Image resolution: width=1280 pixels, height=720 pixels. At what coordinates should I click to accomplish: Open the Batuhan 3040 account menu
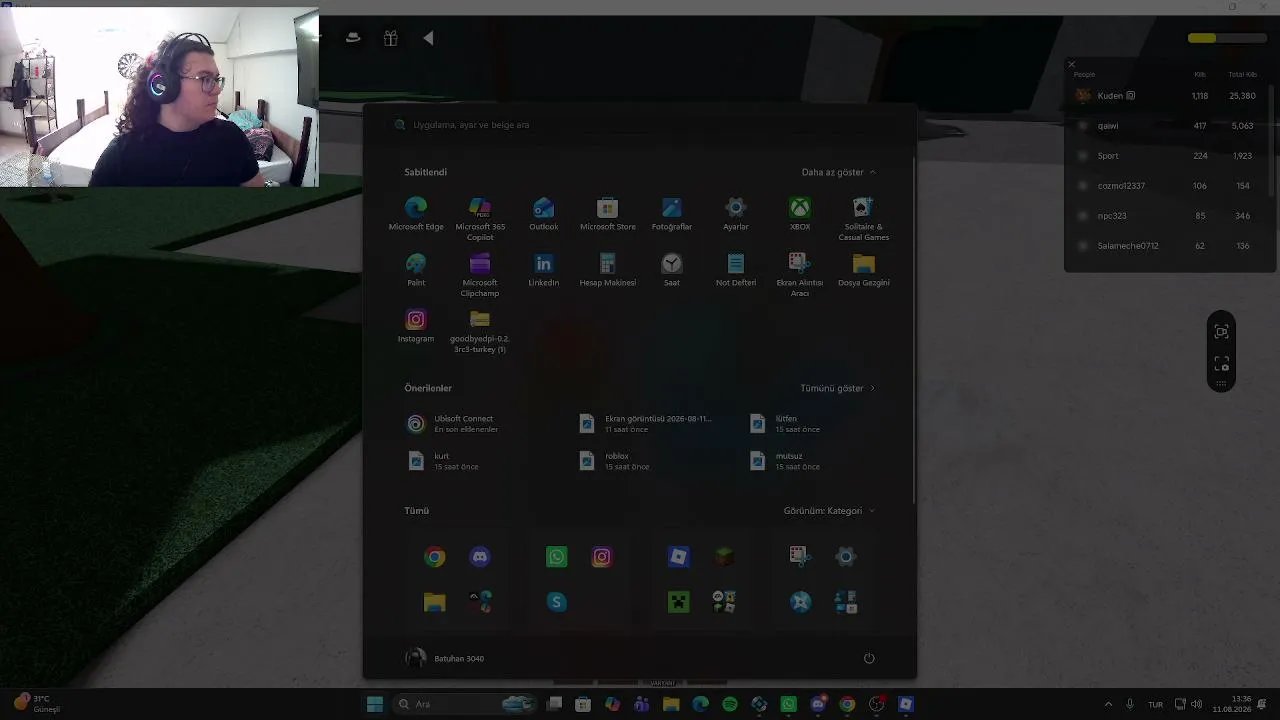(445, 658)
